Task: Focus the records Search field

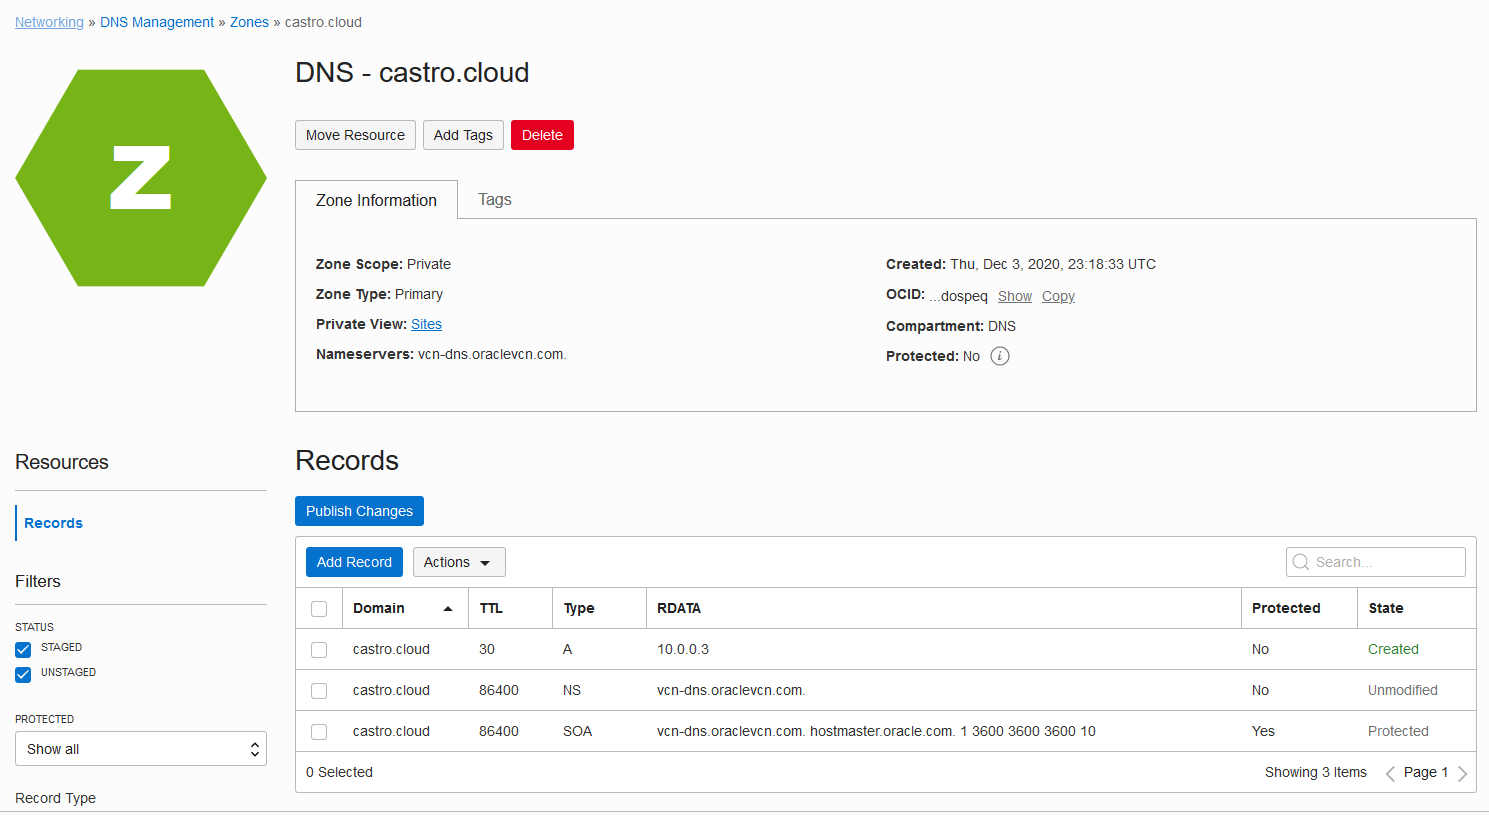Action: 1385,562
